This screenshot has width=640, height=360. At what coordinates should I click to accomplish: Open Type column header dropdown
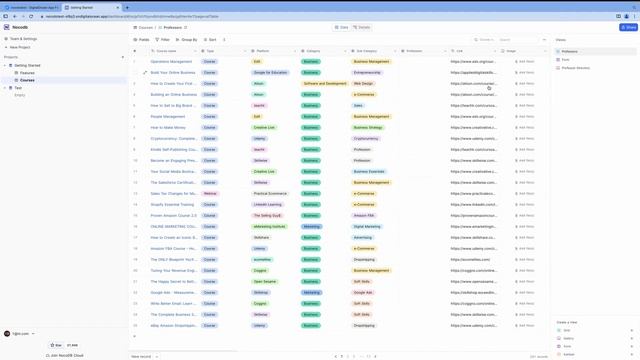coord(245,51)
